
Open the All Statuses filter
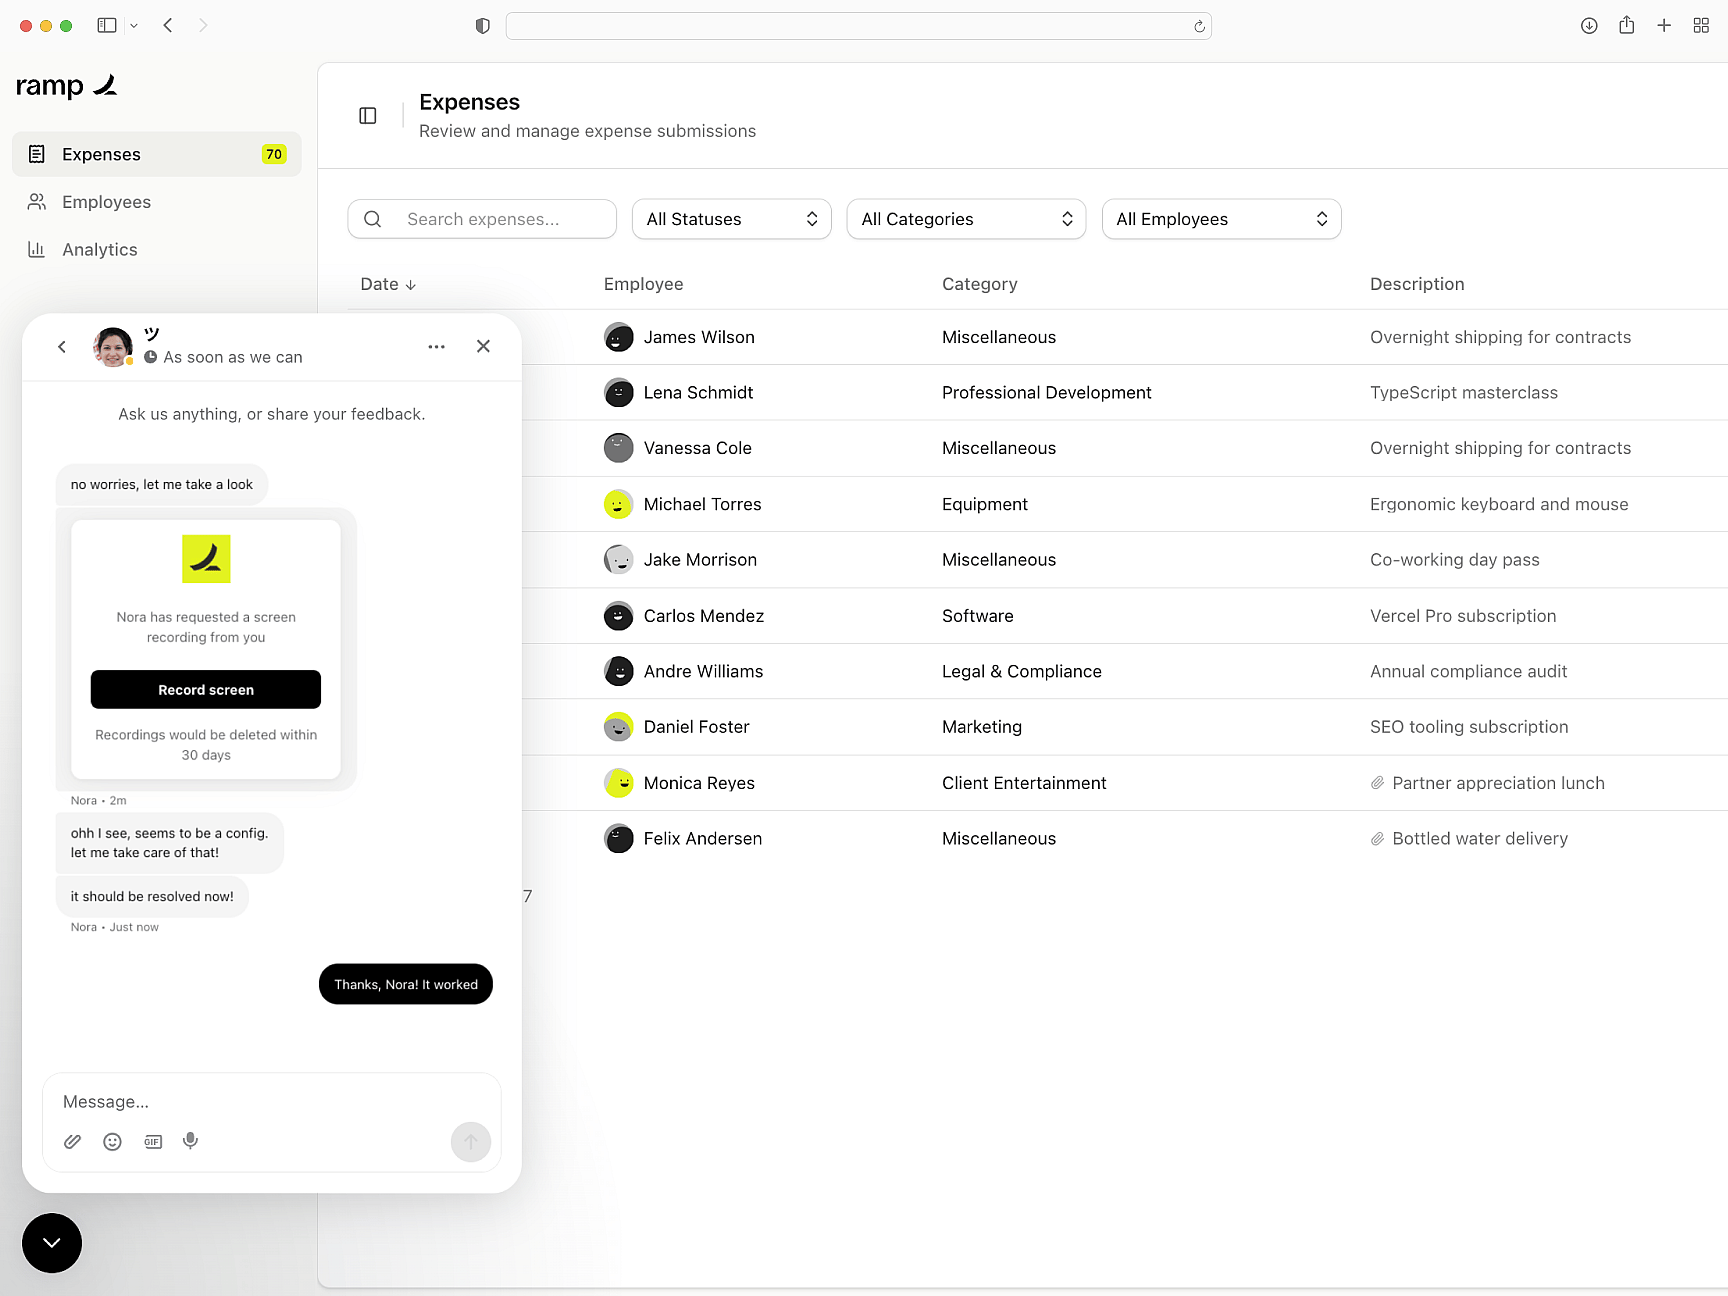731,219
